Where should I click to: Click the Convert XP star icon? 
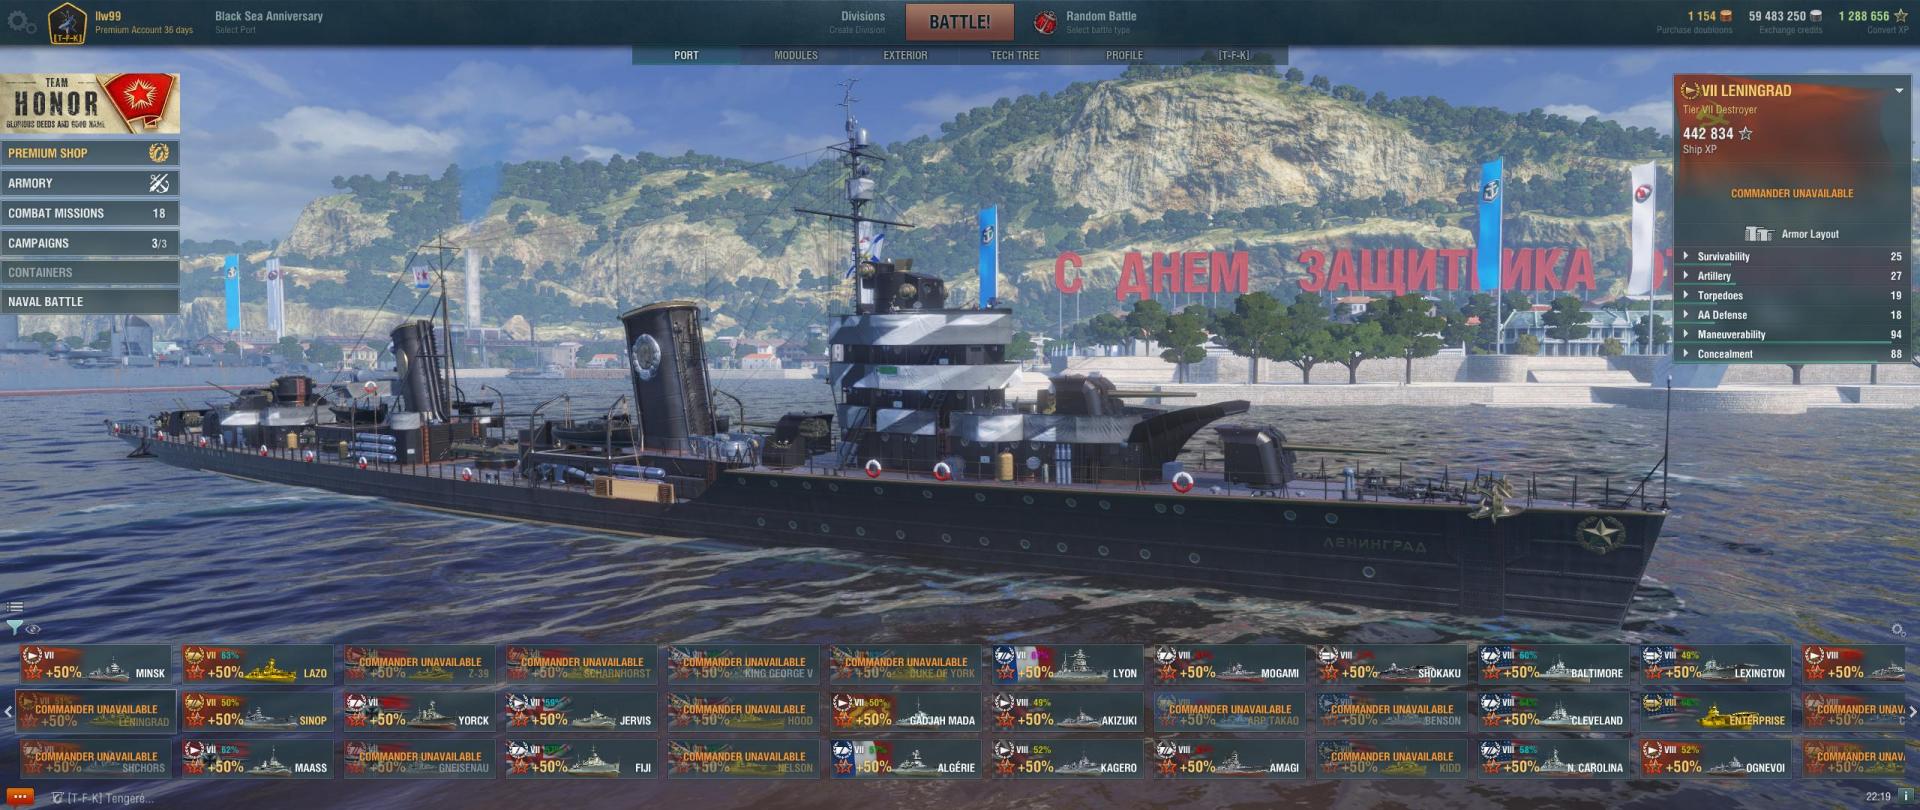(1900, 16)
